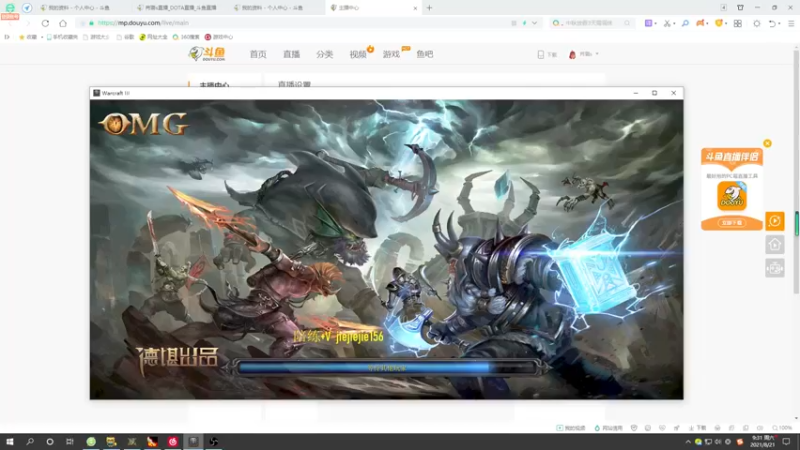Open the browser hamburger menu
This screenshot has width=800, height=450.
791,23
